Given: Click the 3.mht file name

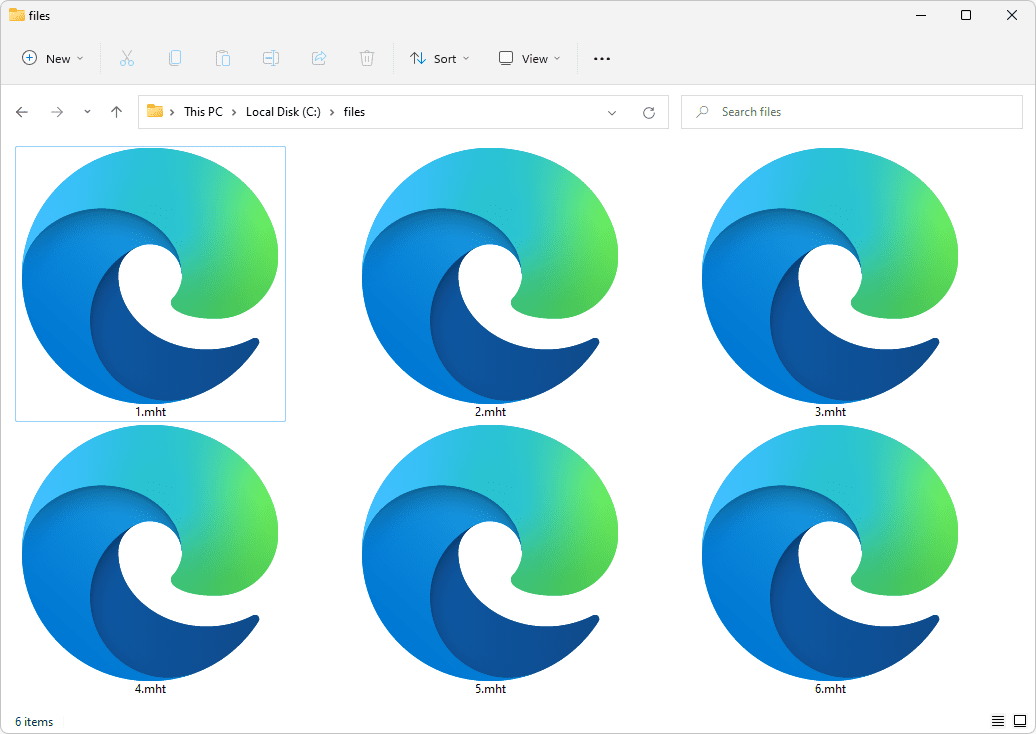Looking at the screenshot, I should pos(831,412).
